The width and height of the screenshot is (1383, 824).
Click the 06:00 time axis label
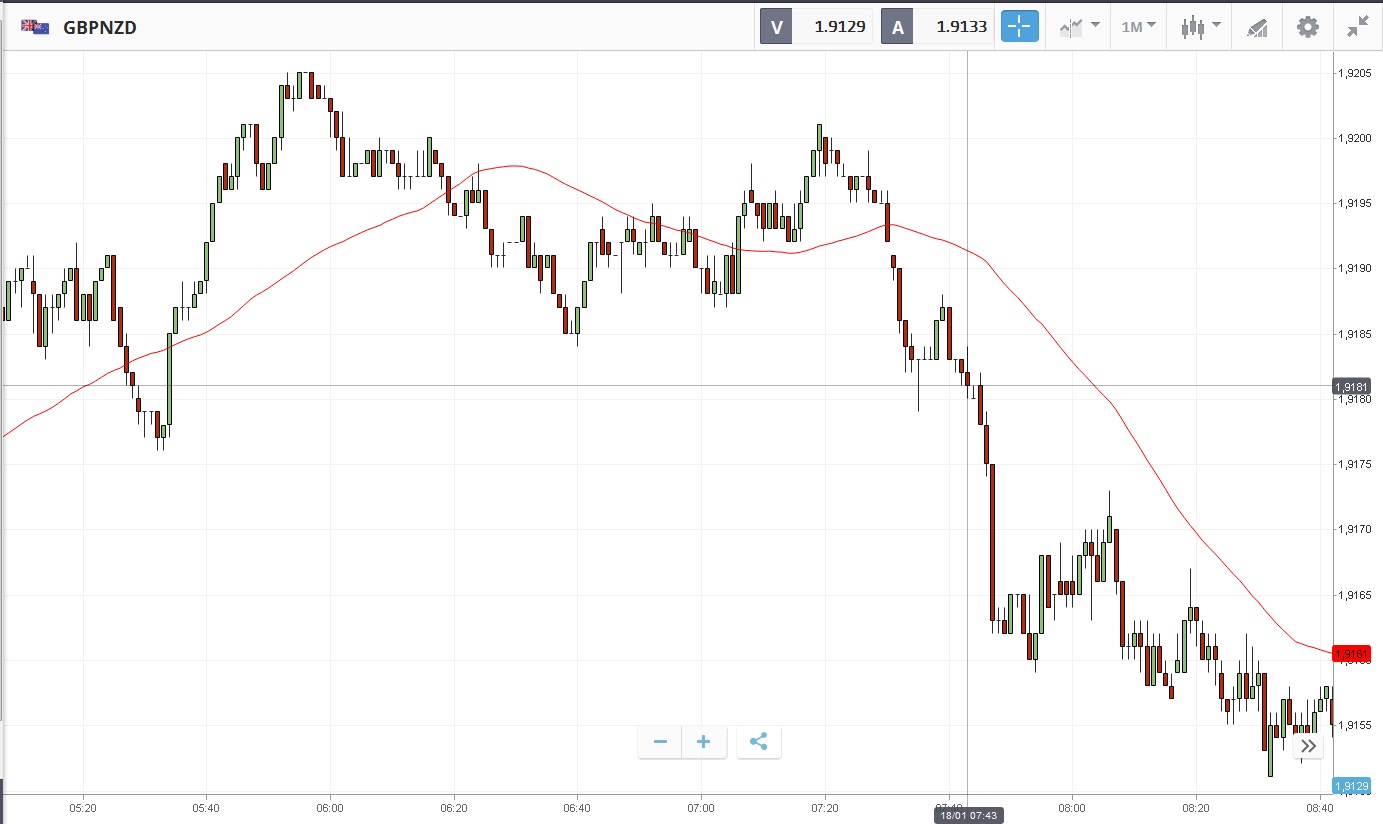tap(330, 807)
